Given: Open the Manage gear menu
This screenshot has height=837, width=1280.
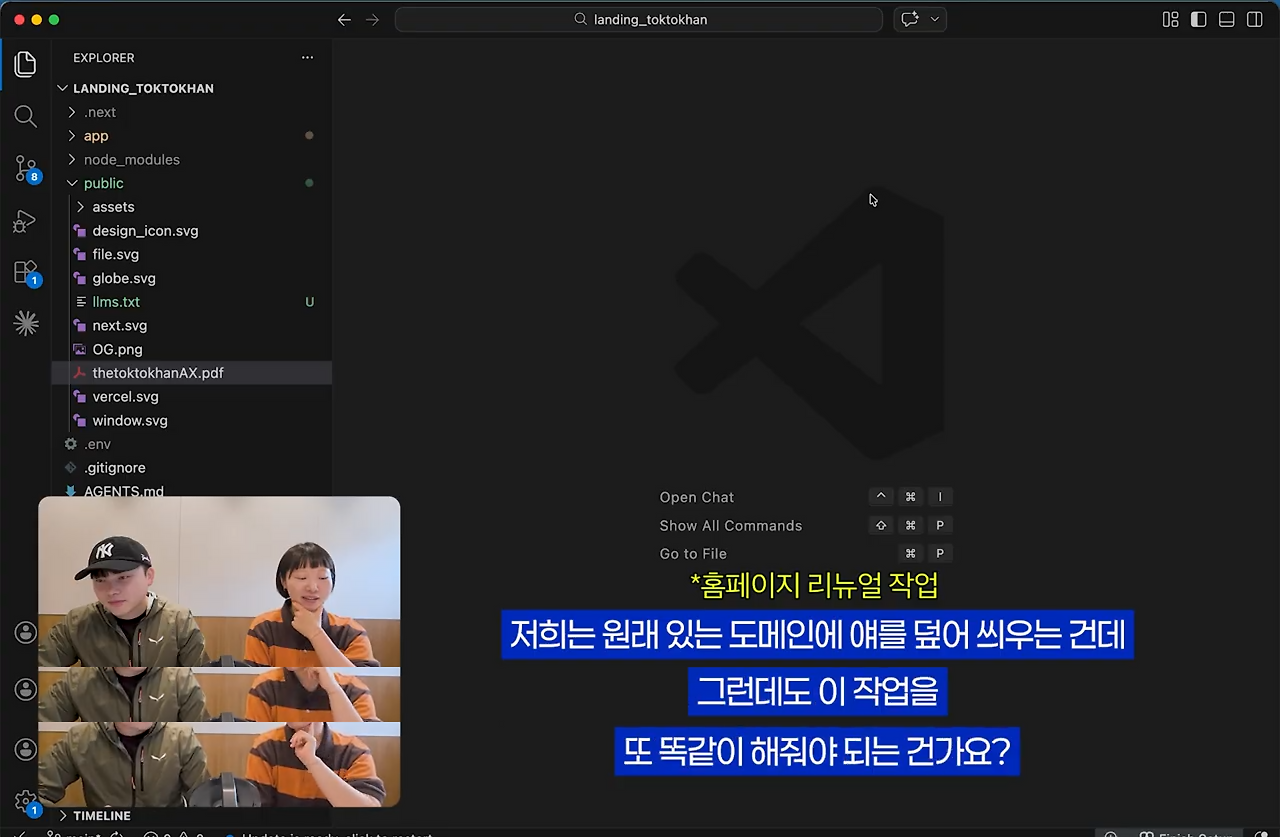Looking at the screenshot, I should (x=26, y=801).
